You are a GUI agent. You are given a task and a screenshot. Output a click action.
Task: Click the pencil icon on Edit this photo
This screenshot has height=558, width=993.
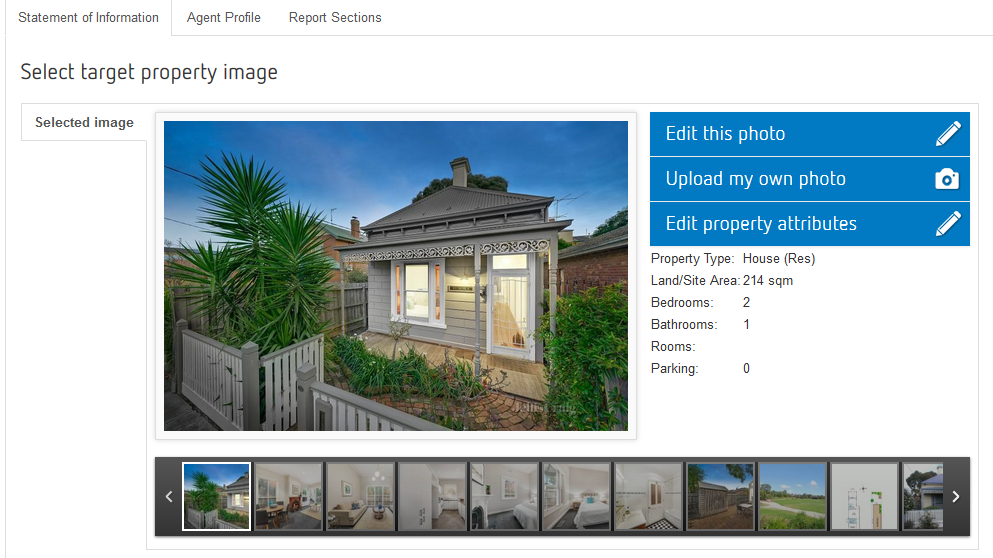pos(947,134)
